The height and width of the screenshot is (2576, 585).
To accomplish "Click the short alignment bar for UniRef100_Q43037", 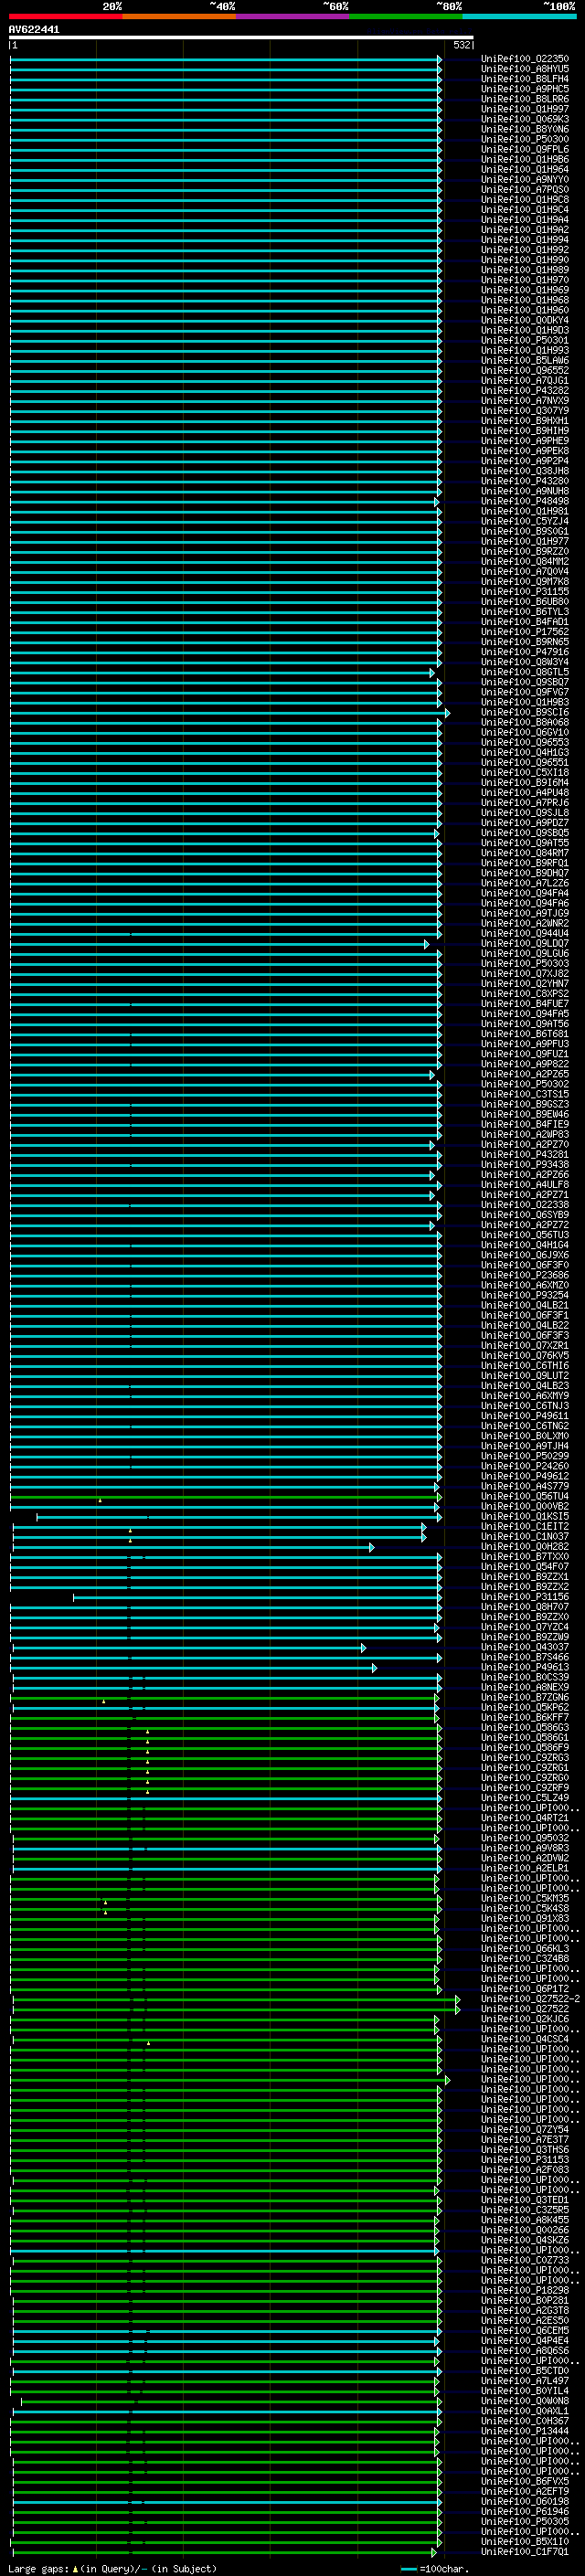I will tap(189, 1648).
